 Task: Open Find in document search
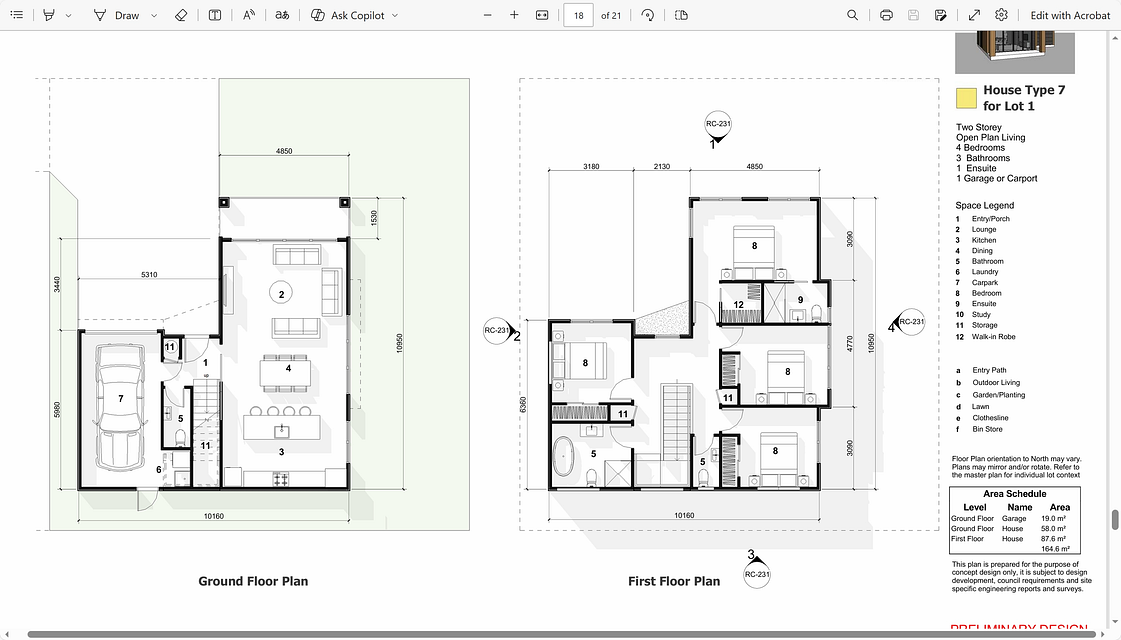click(852, 15)
